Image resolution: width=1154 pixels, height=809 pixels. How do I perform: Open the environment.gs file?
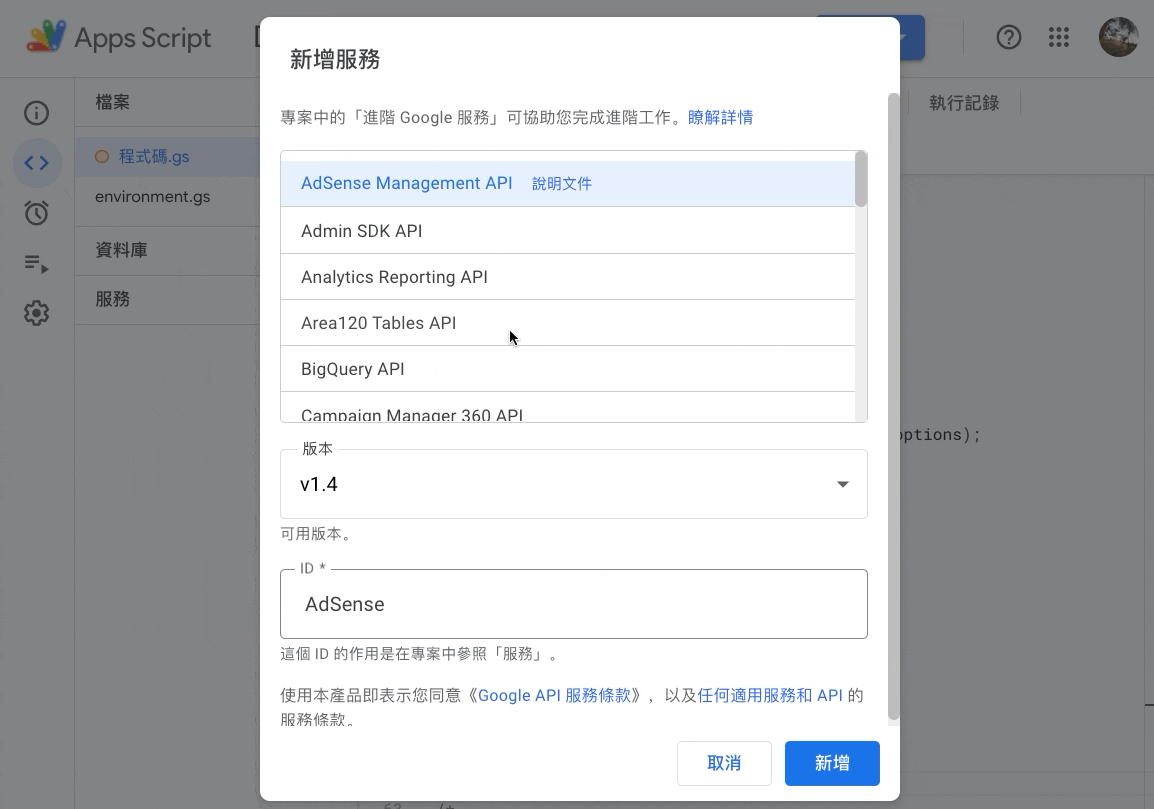click(152, 197)
